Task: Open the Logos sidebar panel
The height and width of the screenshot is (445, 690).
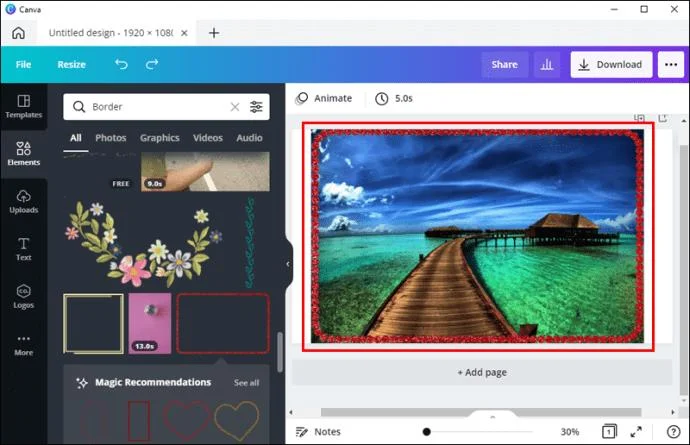Action: point(23,295)
